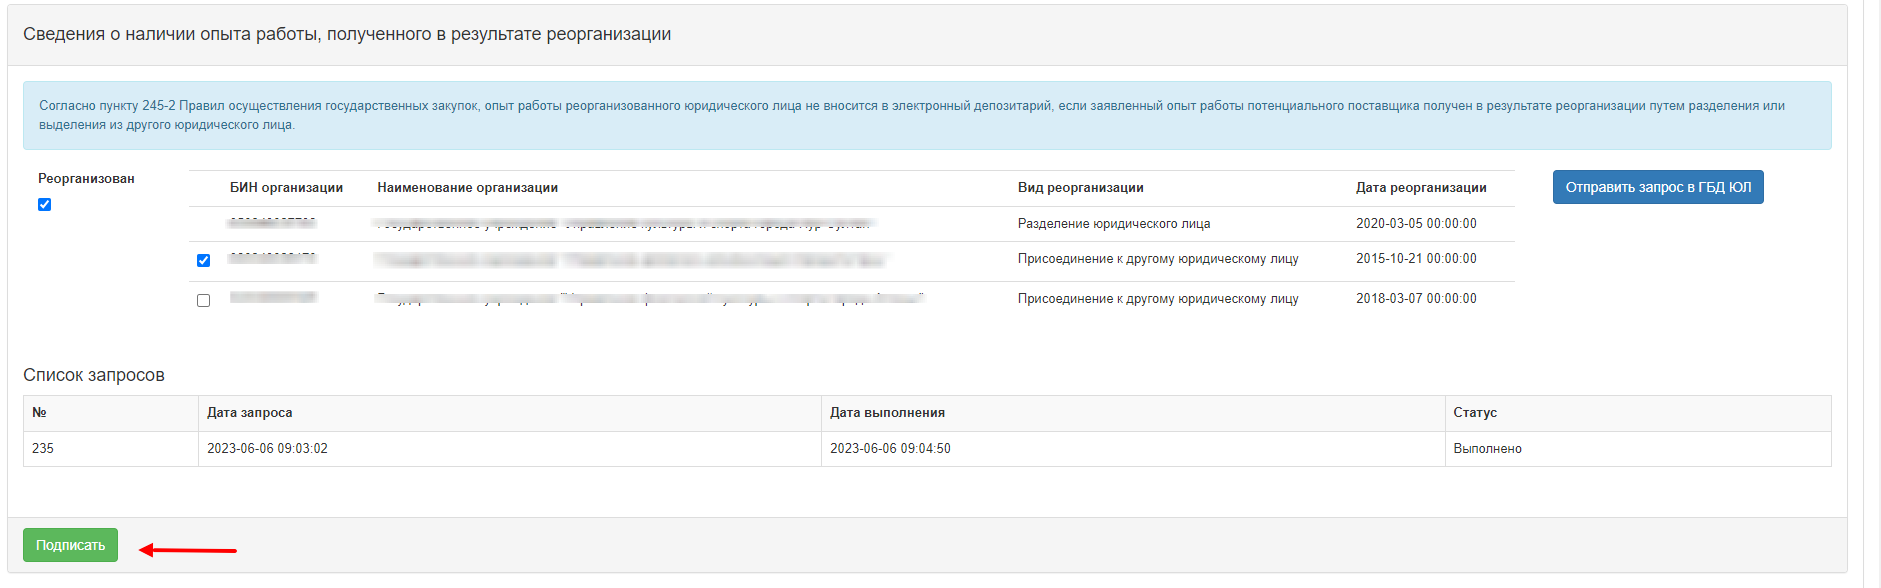The height and width of the screenshot is (588, 1881).
Task: Click the Статус column header
Action: 1475,413
